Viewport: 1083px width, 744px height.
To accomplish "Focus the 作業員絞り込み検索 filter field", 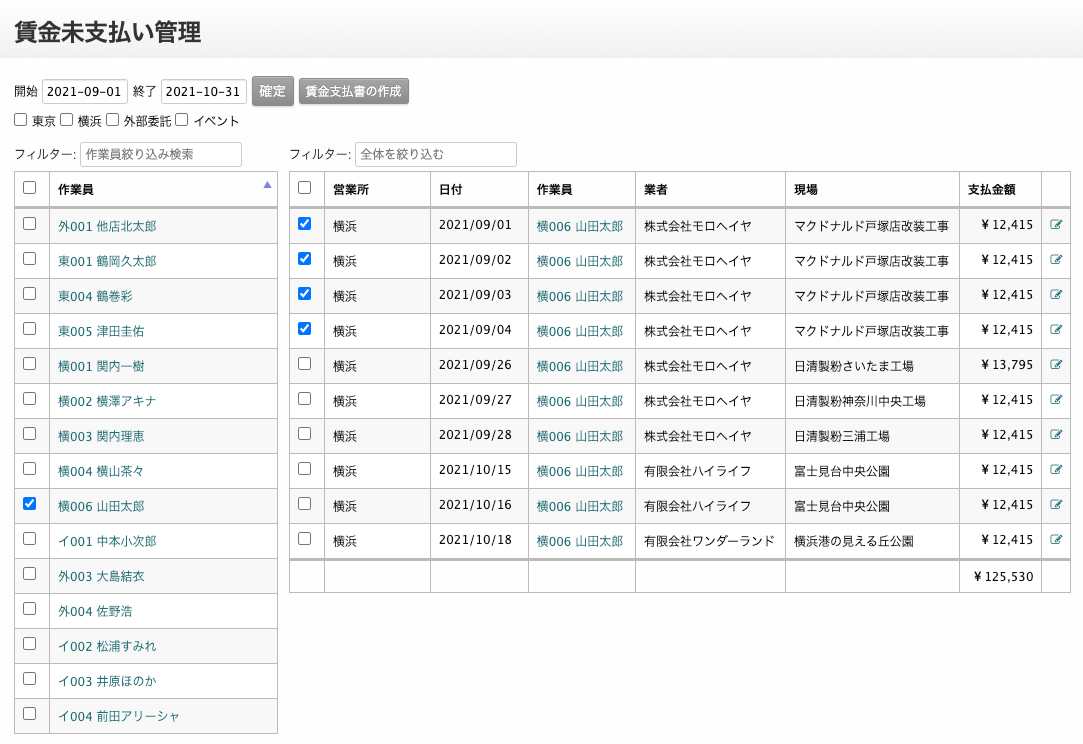I will (161, 155).
